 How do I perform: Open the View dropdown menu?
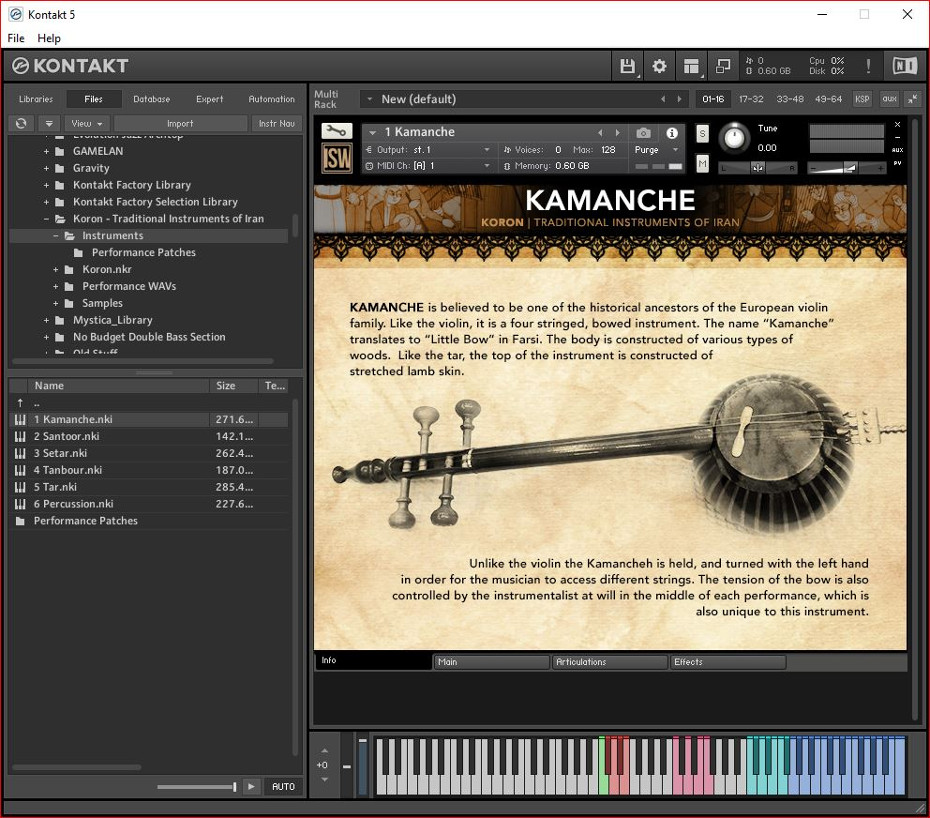(x=87, y=123)
